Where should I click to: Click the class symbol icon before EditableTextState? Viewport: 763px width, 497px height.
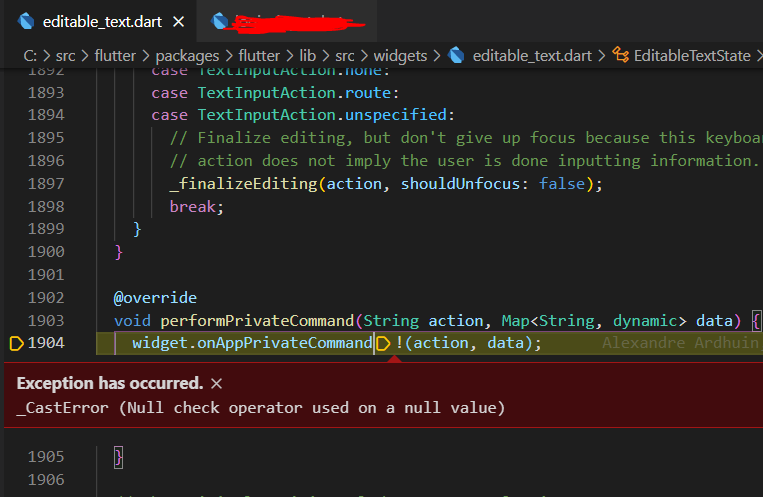pos(620,55)
